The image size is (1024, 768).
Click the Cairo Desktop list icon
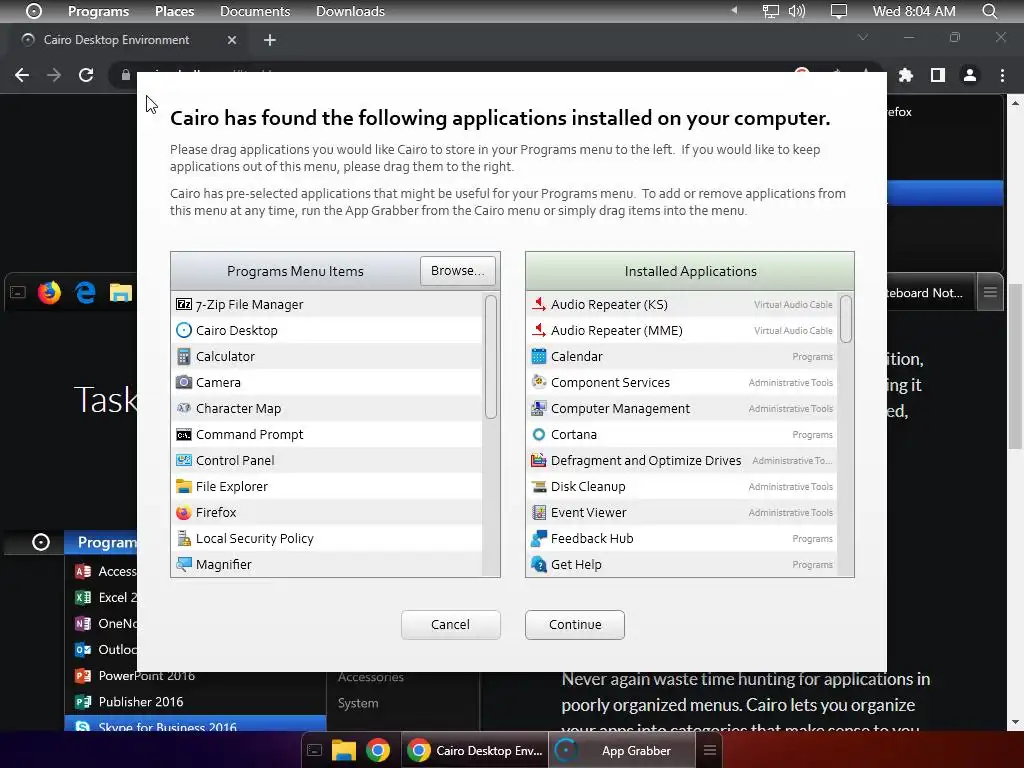point(184,330)
